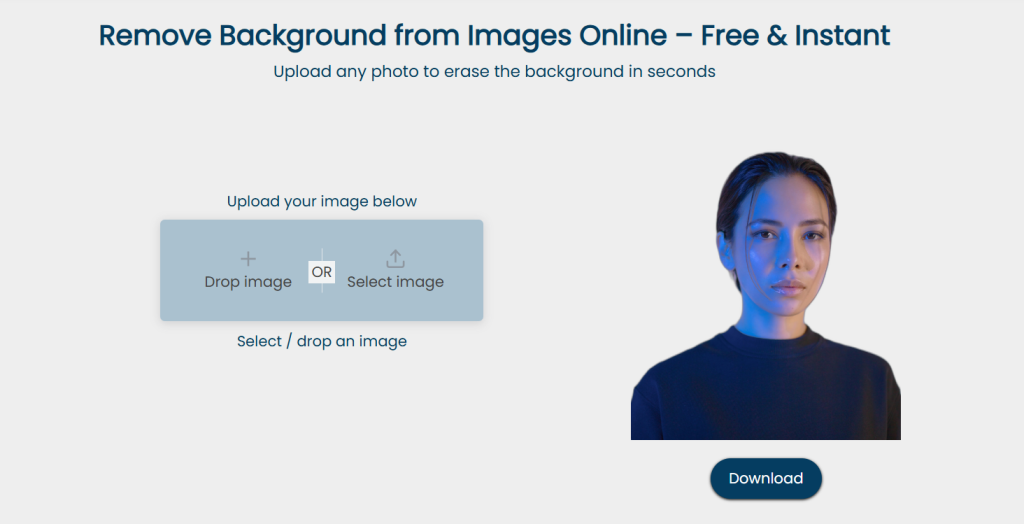Click the "Upload your image below" label
Screen dimensions: 1024x524
[321, 201]
